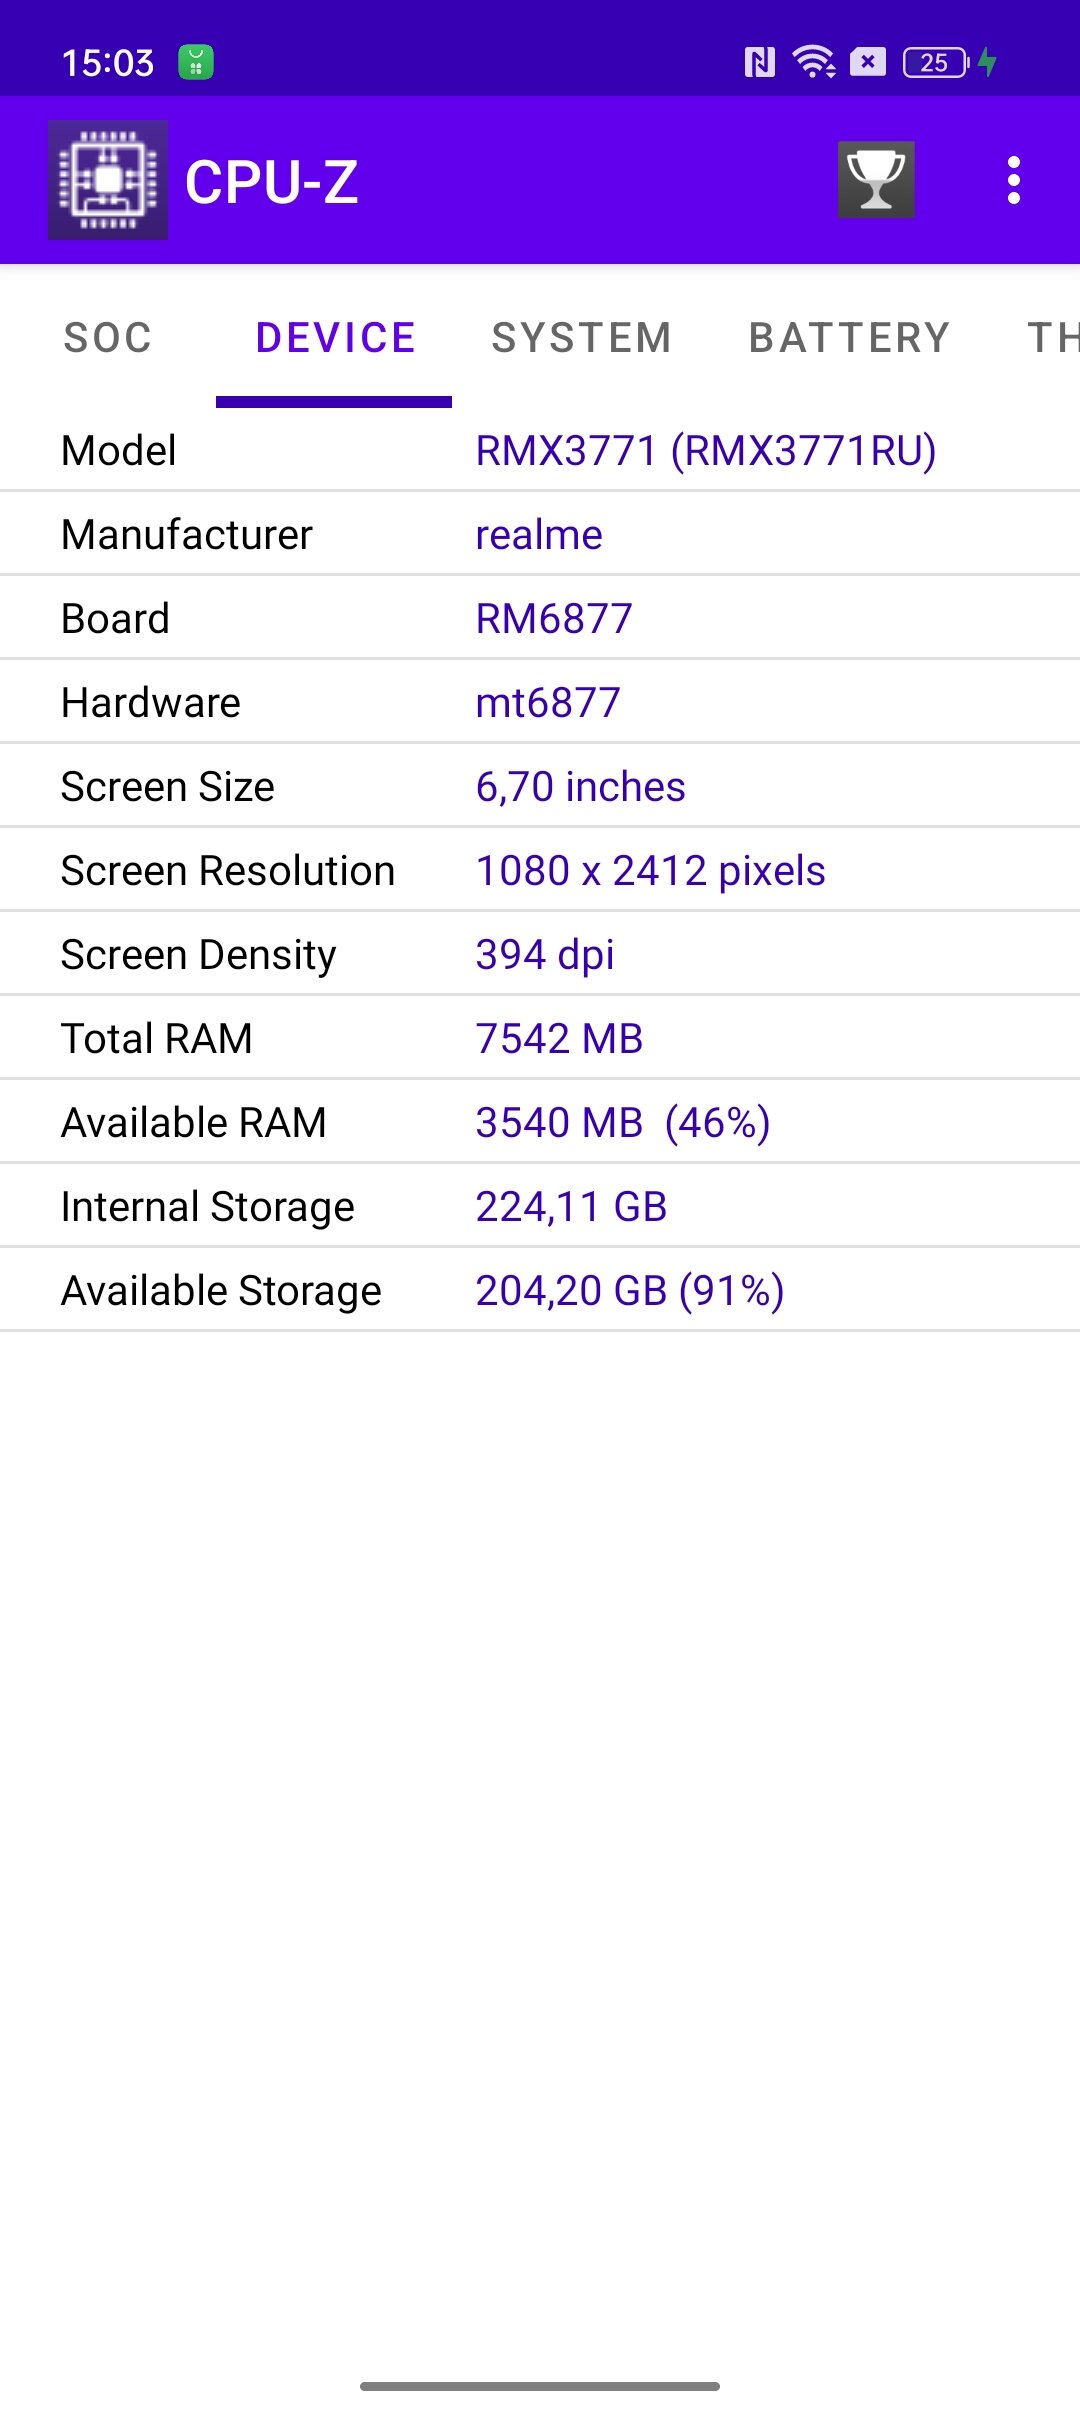1080x2412 pixels.
Task: Open the three-dot overflow menu
Action: [1014, 180]
